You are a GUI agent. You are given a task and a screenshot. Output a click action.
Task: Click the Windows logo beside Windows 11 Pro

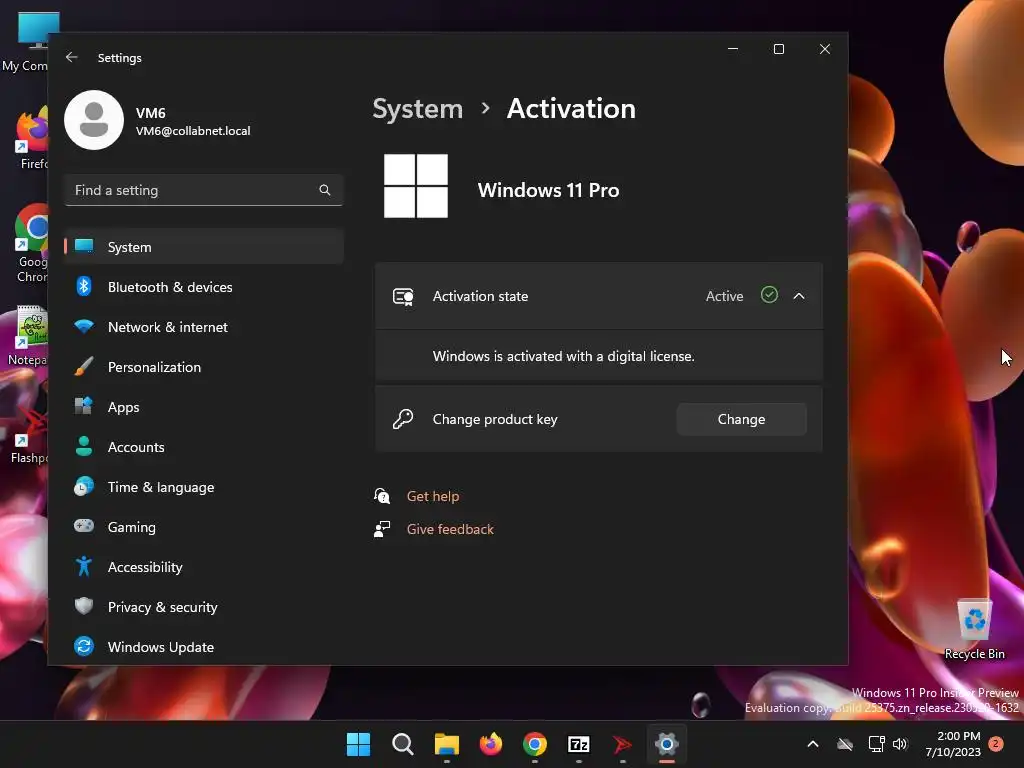pos(415,186)
